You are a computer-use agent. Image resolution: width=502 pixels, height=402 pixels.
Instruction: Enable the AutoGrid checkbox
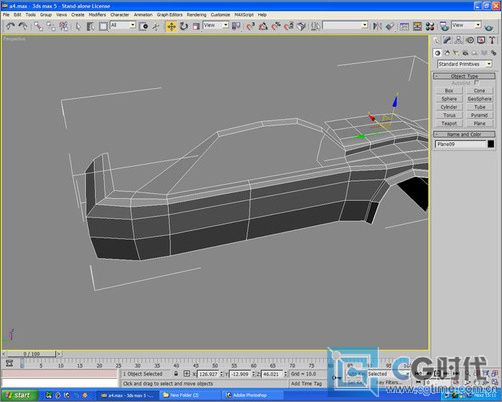click(476, 82)
